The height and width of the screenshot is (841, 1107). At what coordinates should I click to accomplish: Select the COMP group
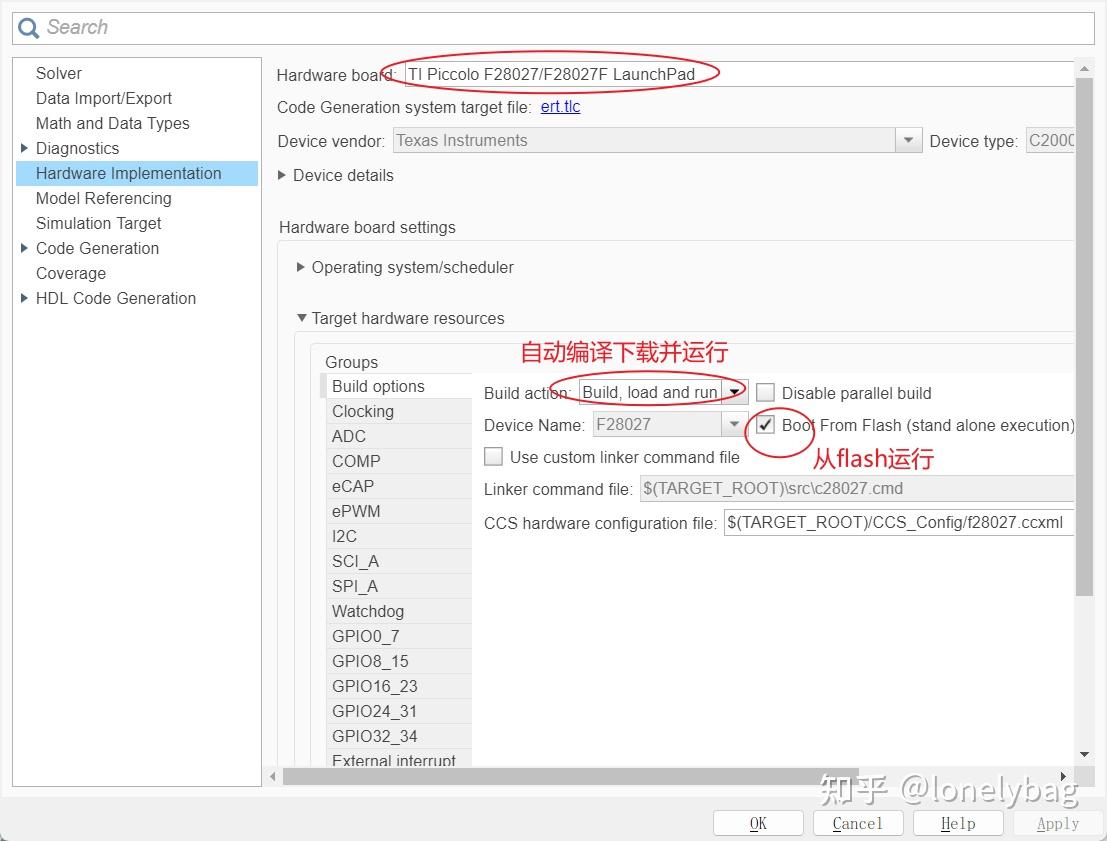398,461
